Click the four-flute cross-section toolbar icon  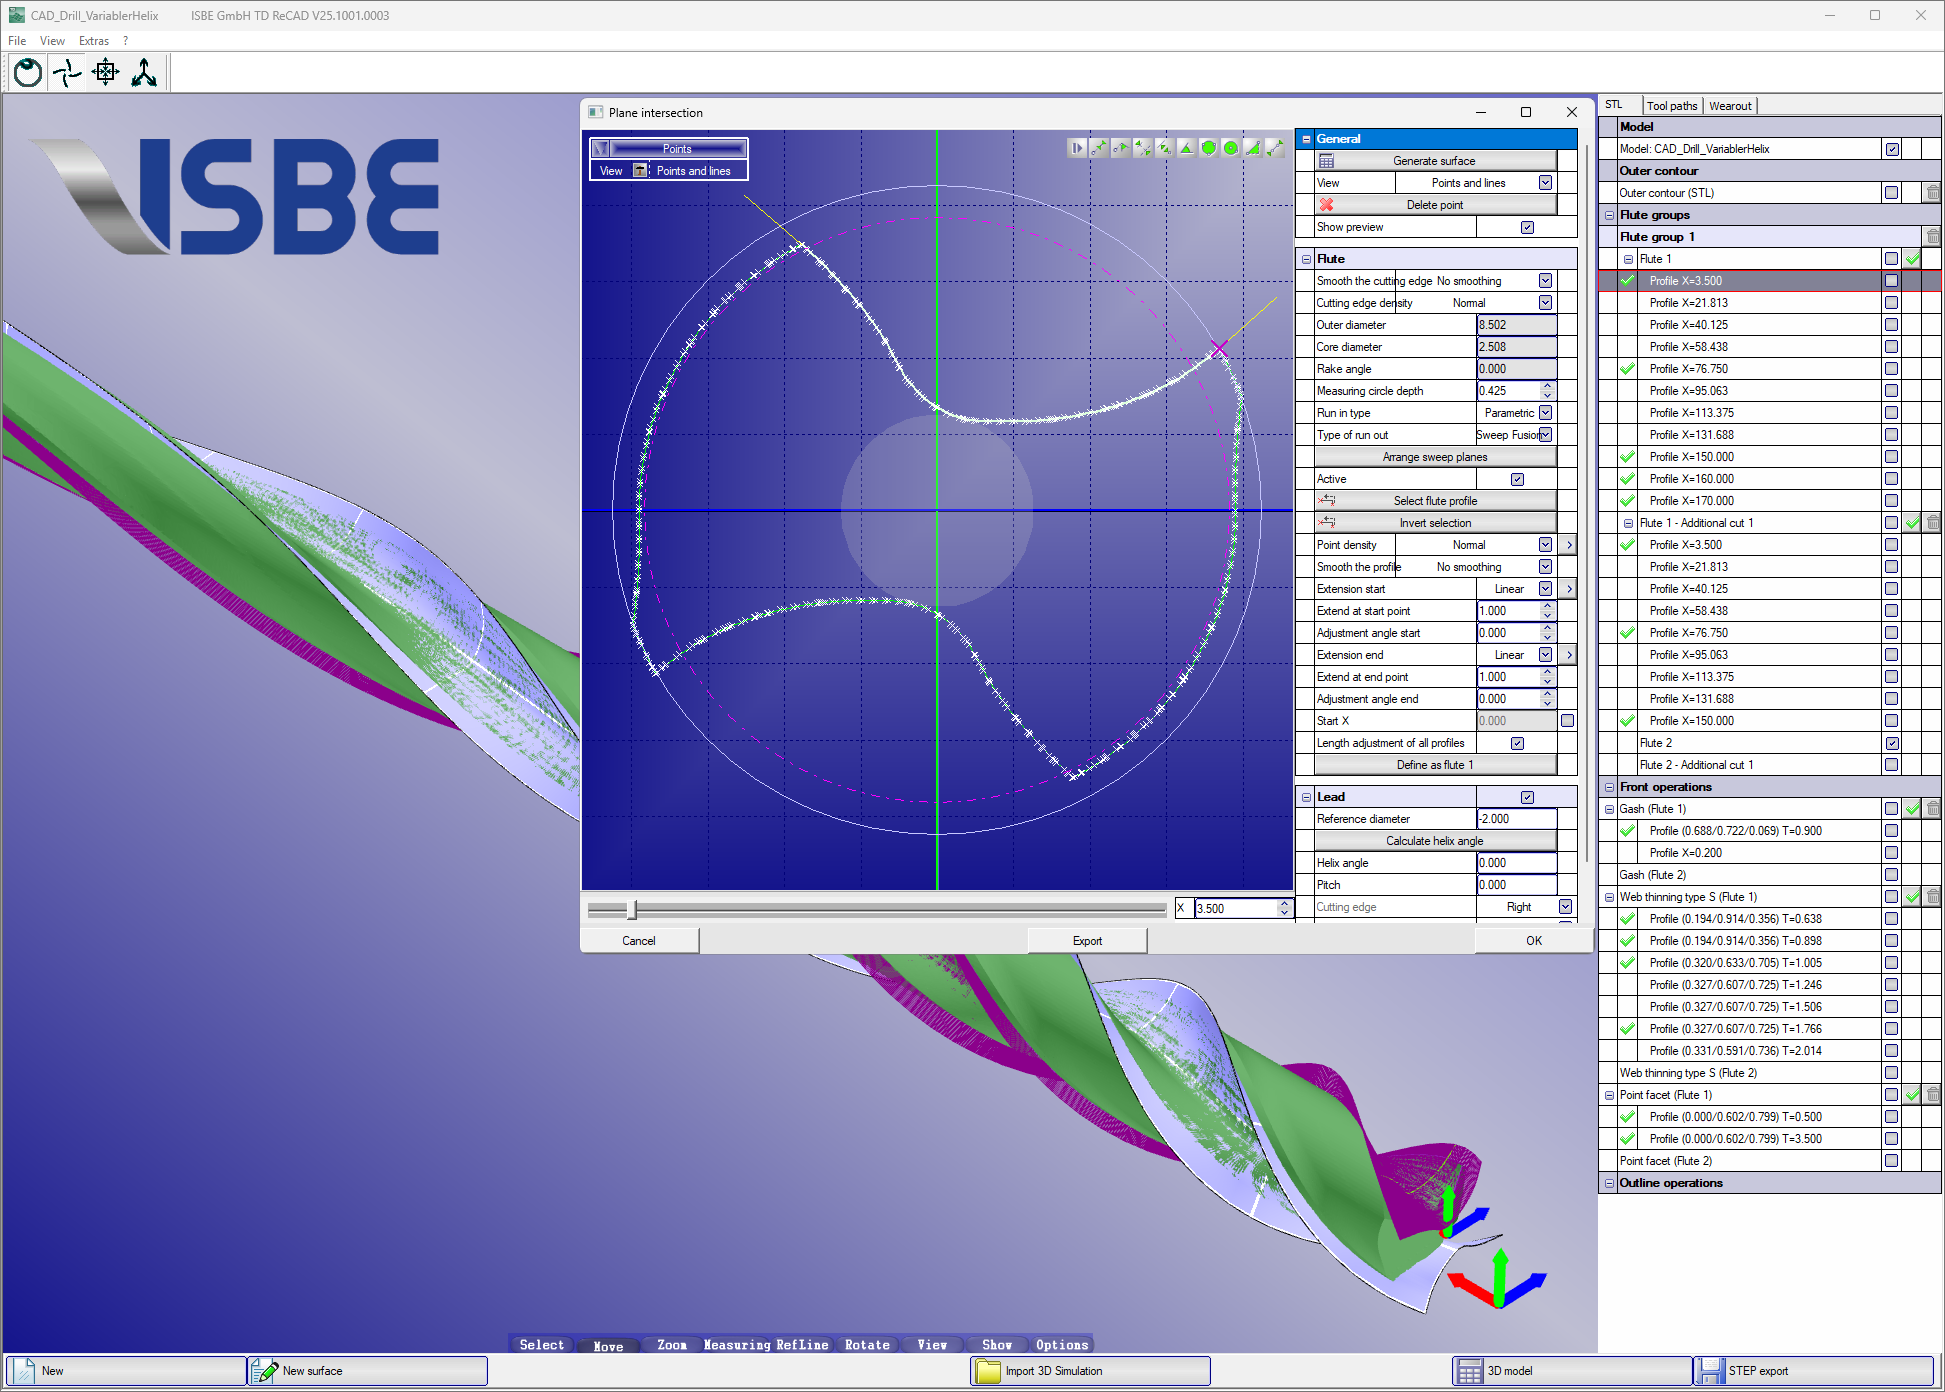(67, 73)
